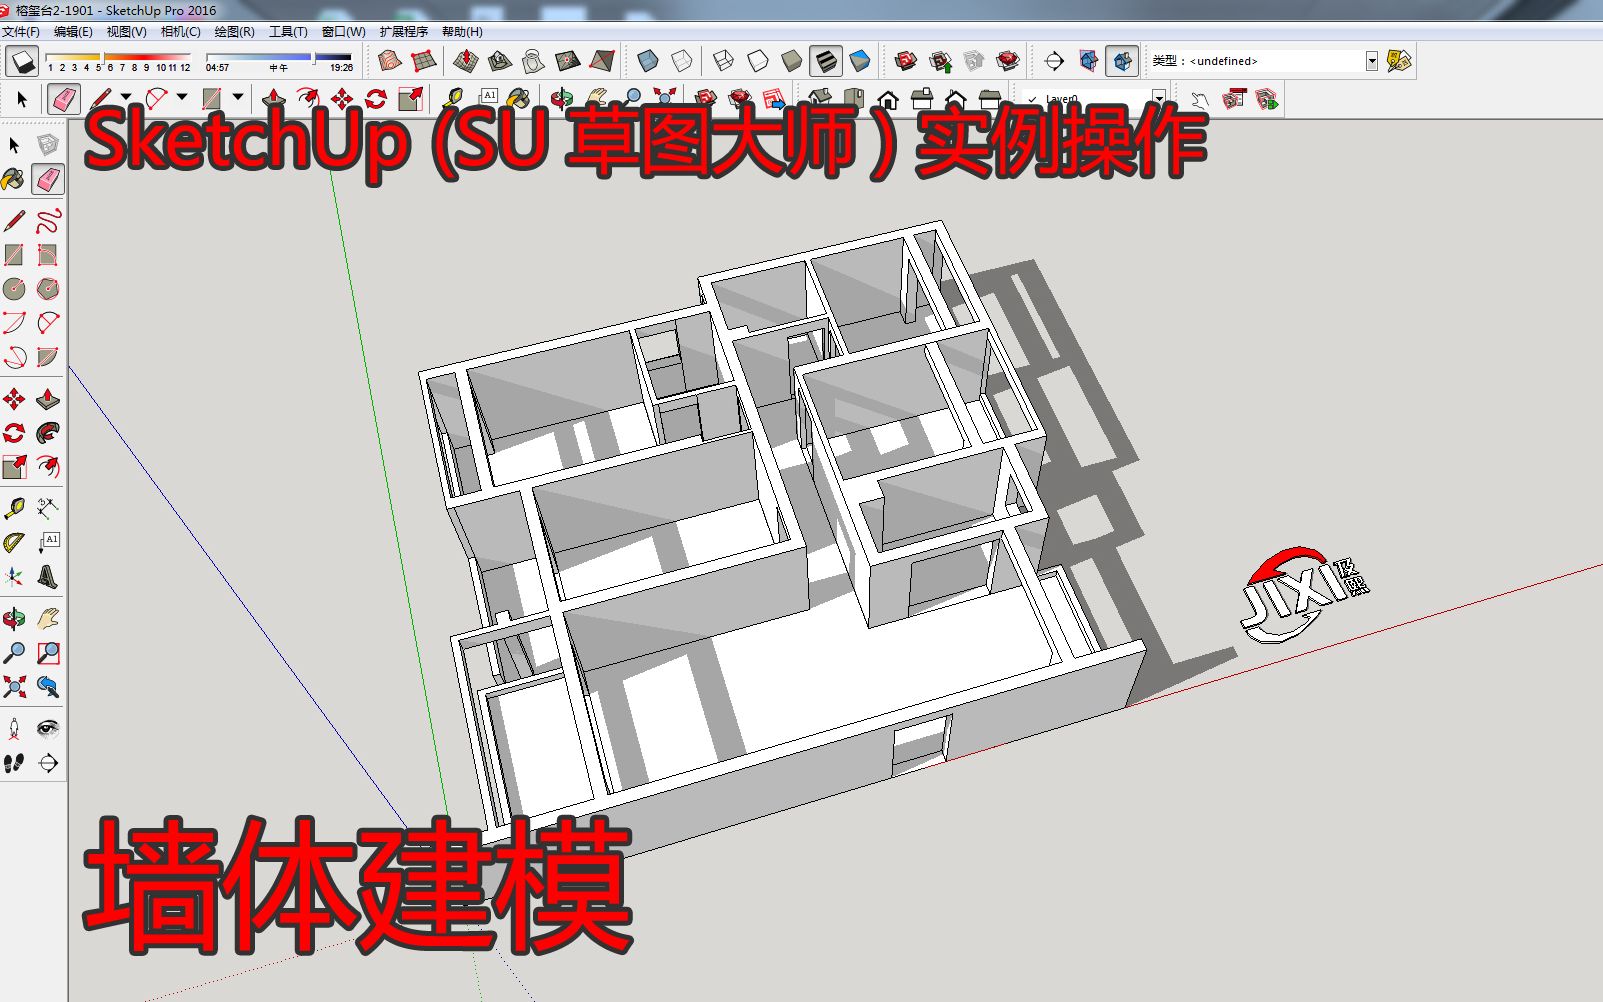Open the 绘图(R) menu

coord(234,32)
